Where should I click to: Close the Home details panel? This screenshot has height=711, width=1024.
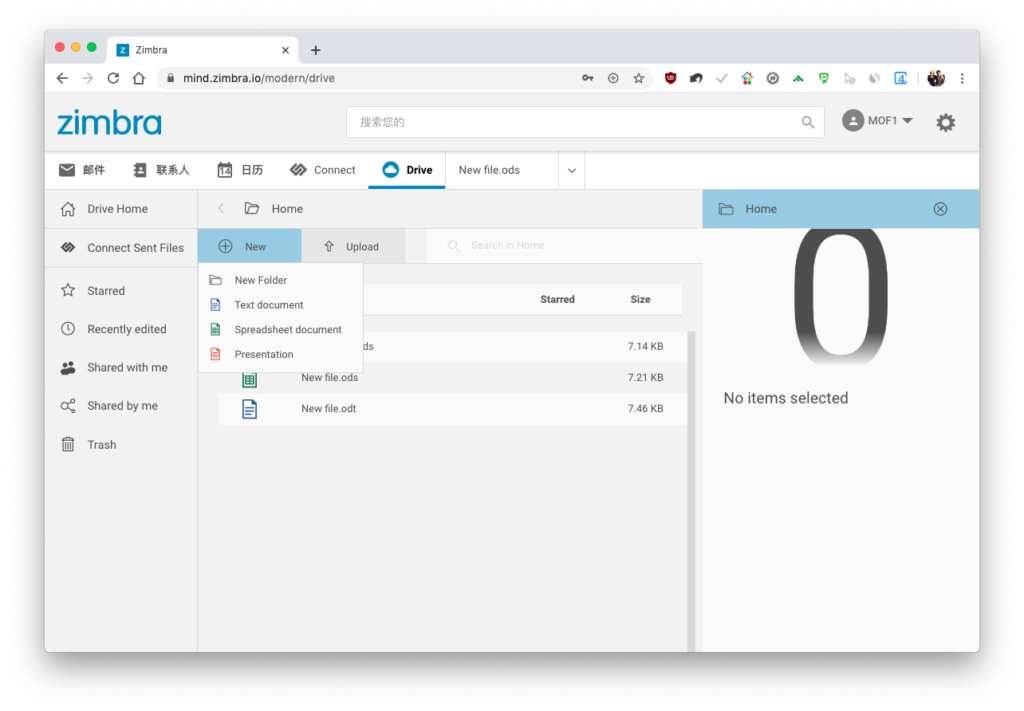(940, 209)
